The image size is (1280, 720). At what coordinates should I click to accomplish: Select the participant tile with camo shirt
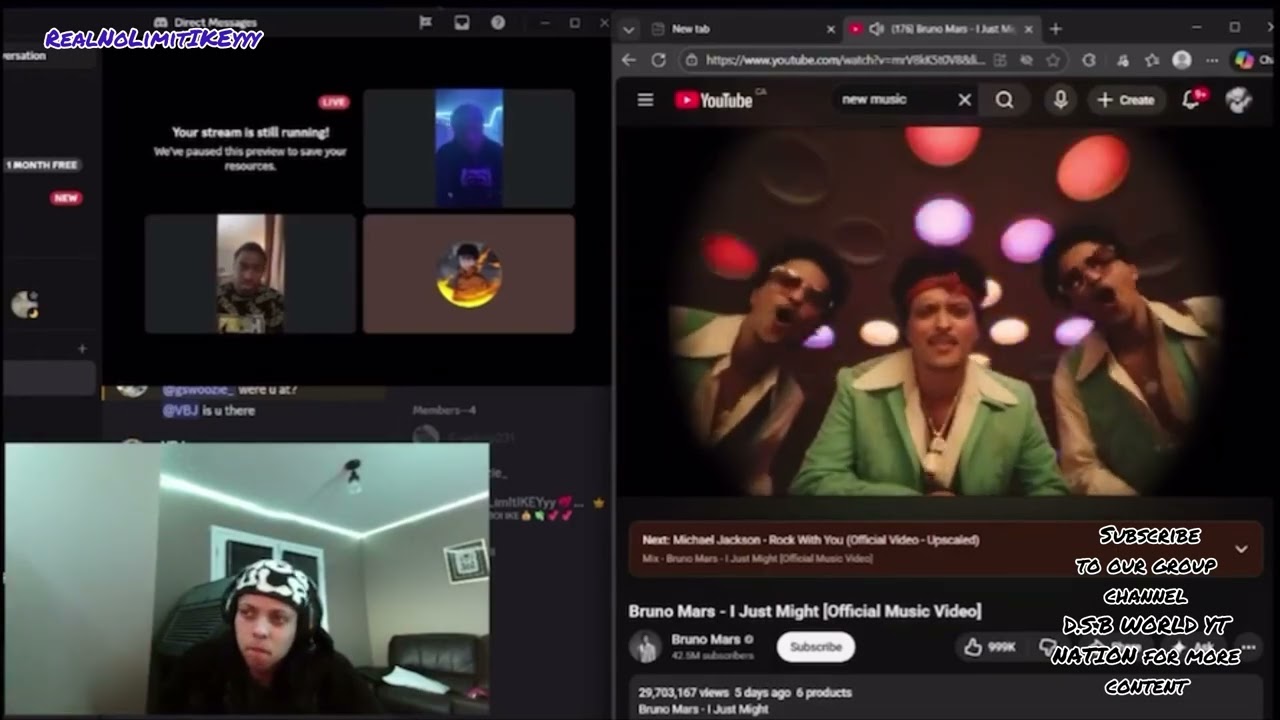[x=251, y=273]
